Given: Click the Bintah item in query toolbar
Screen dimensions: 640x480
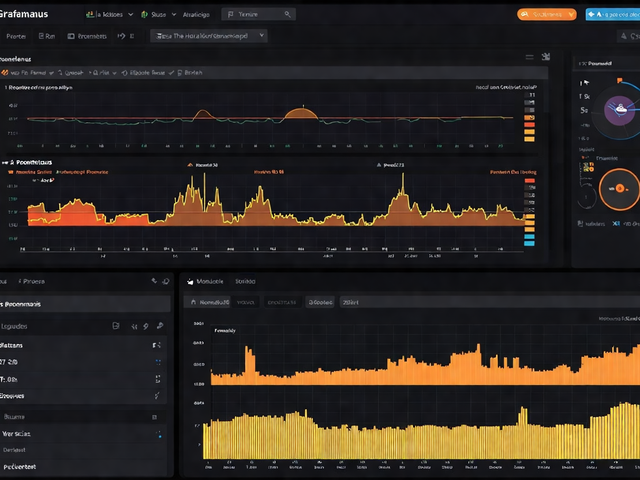Looking at the screenshot, I should 193,73.
